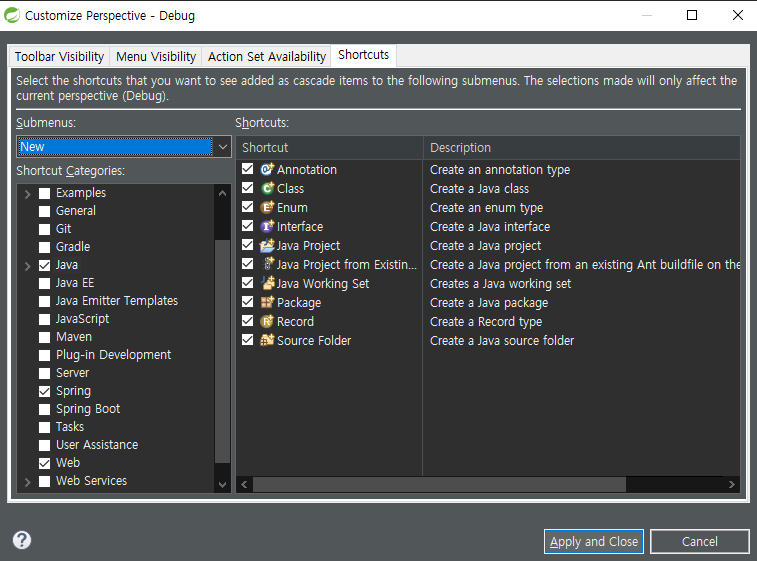Viewport: 757px width, 561px height.
Task: Uncheck the Interface shortcut checkbox
Action: click(x=248, y=226)
